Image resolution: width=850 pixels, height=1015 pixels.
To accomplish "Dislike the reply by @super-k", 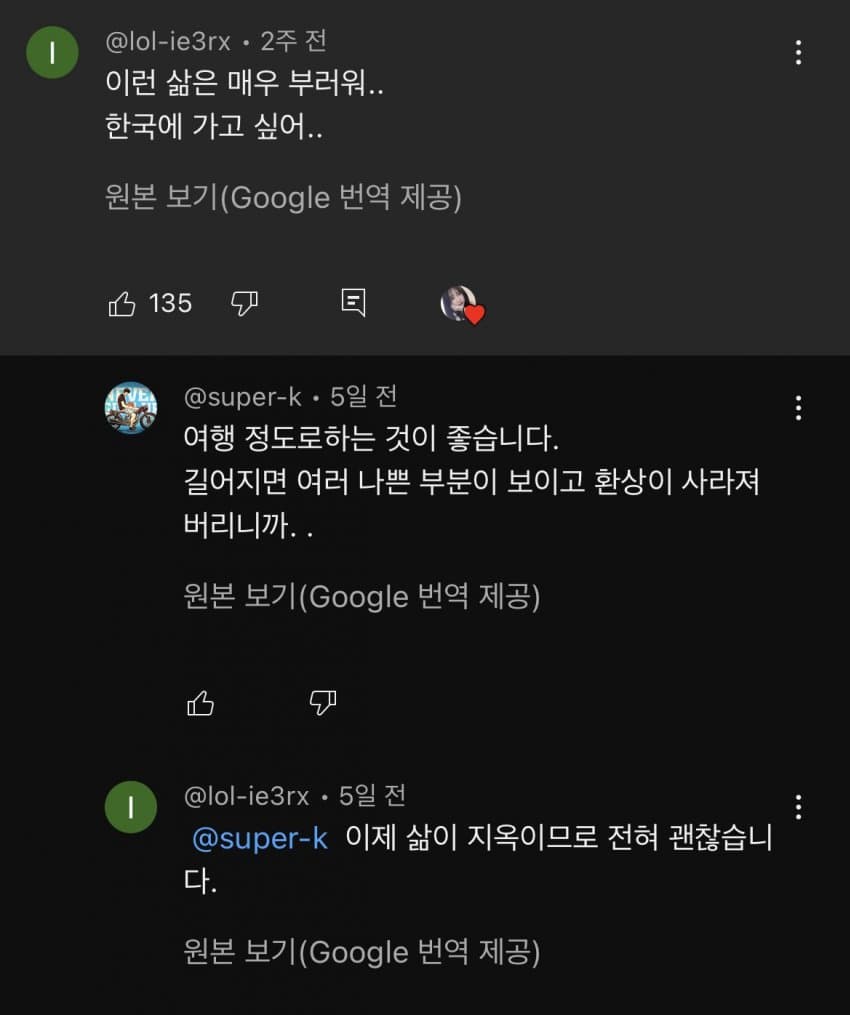I will [x=322, y=703].
